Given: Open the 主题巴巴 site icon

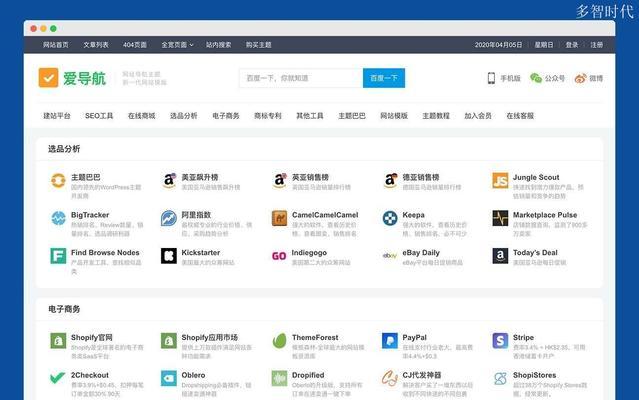Looking at the screenshot, I should point(58,180).
